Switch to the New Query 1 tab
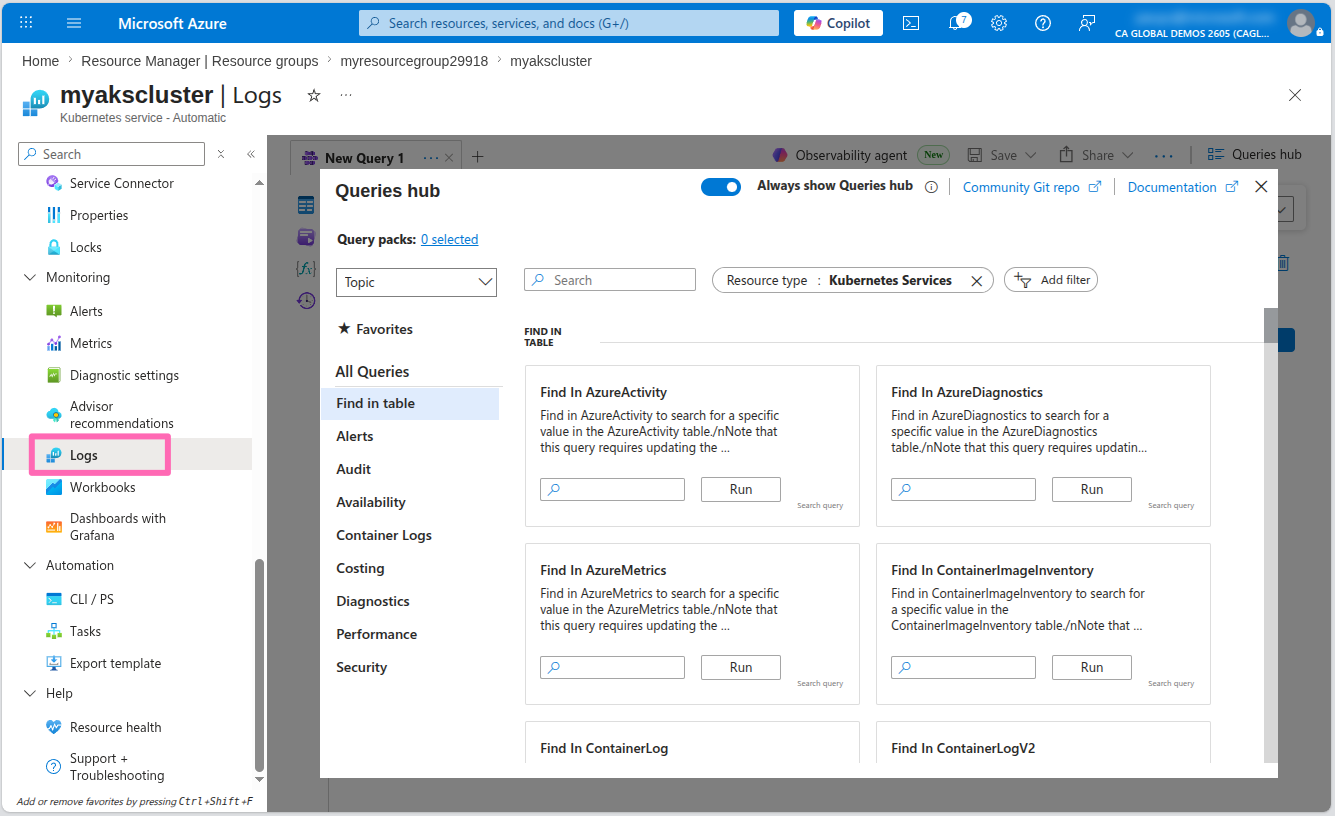Screen dimensions: 1335x816 [364, 158]
